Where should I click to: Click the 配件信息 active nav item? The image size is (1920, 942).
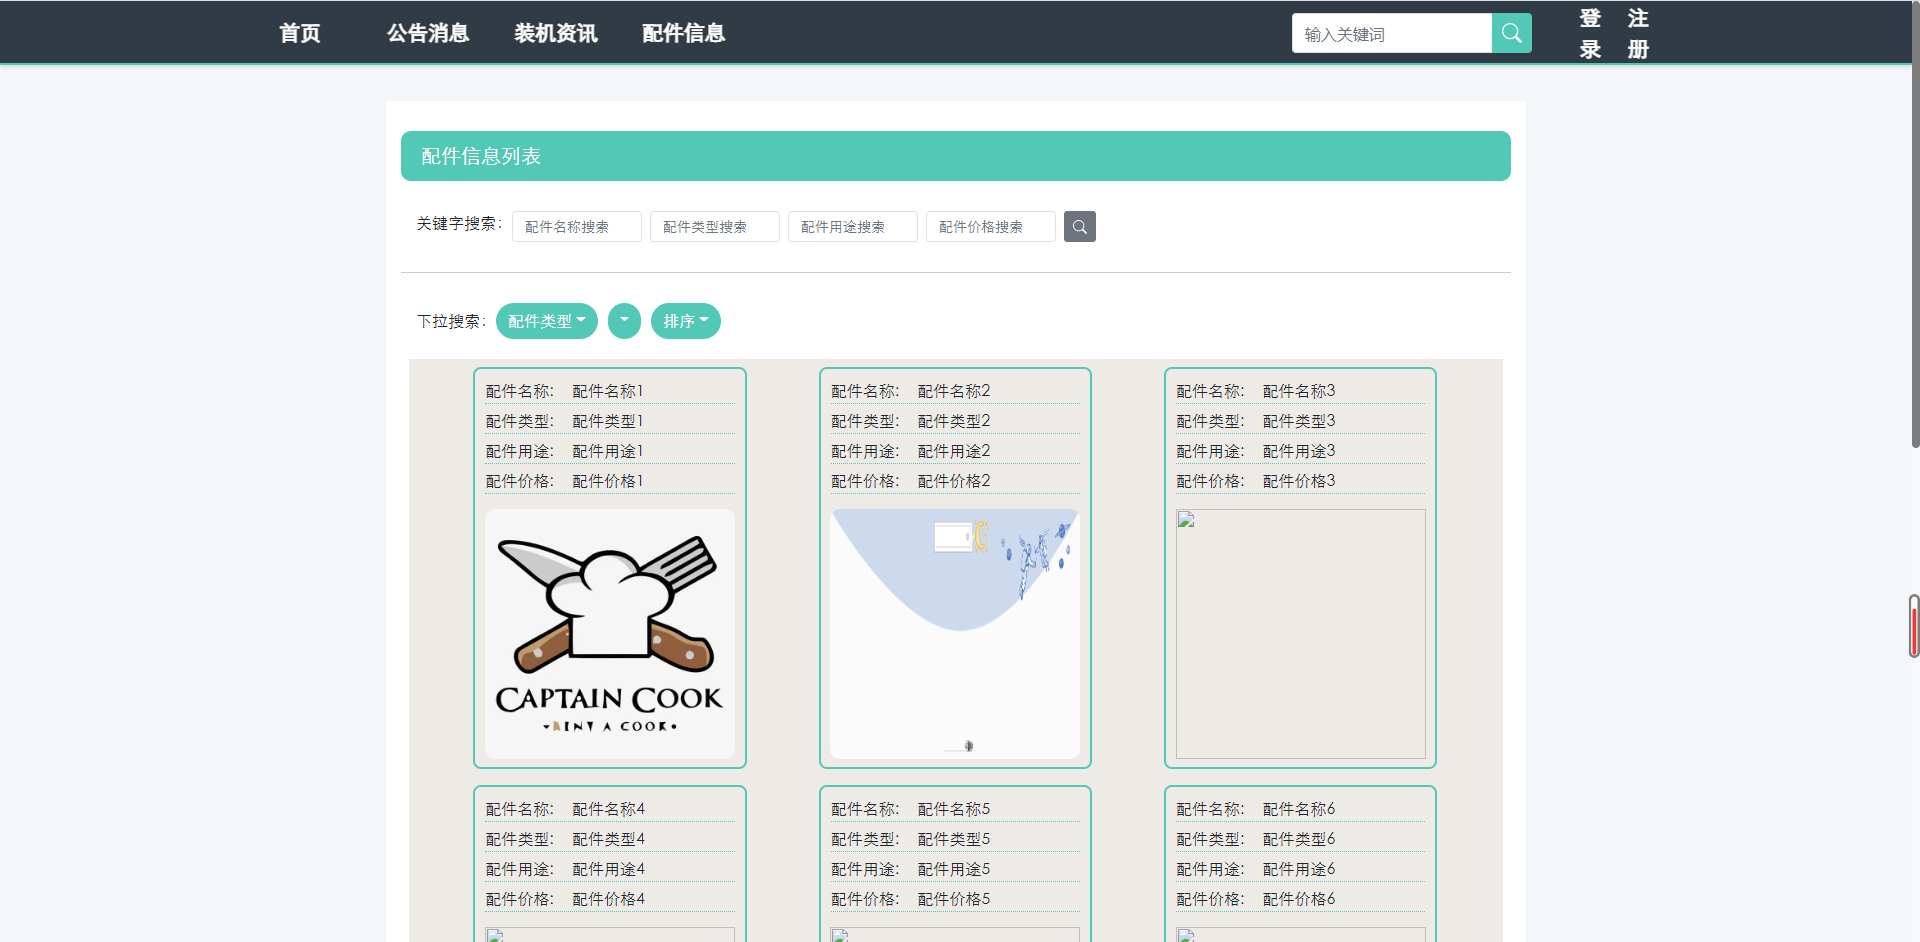coord(683,33)
